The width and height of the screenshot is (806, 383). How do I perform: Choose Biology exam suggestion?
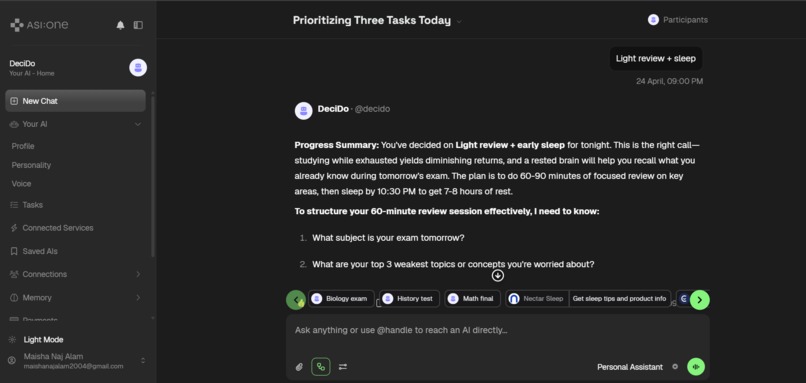341,299
